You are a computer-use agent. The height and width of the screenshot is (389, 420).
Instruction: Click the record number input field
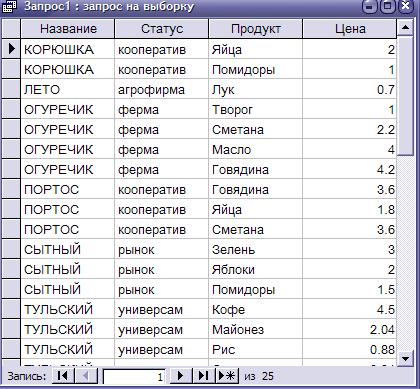pos(134,377)
